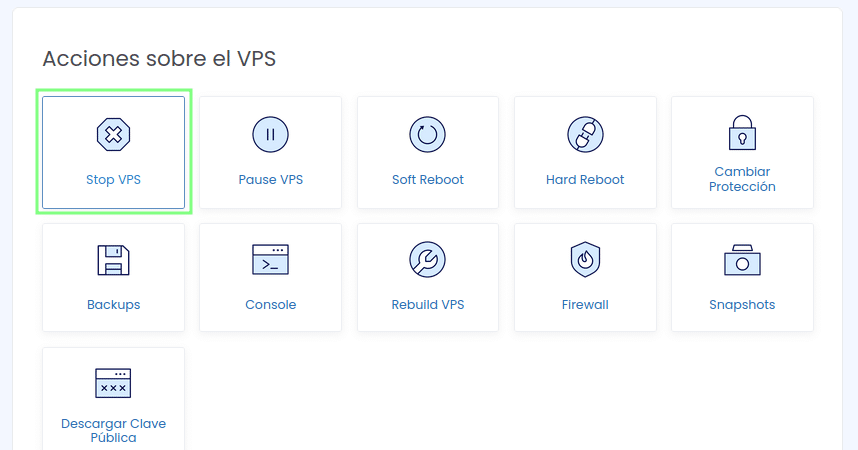Click the Soft Reboot circular arrow icon
This screenshot has width=858, height=450.
[427, 134]
